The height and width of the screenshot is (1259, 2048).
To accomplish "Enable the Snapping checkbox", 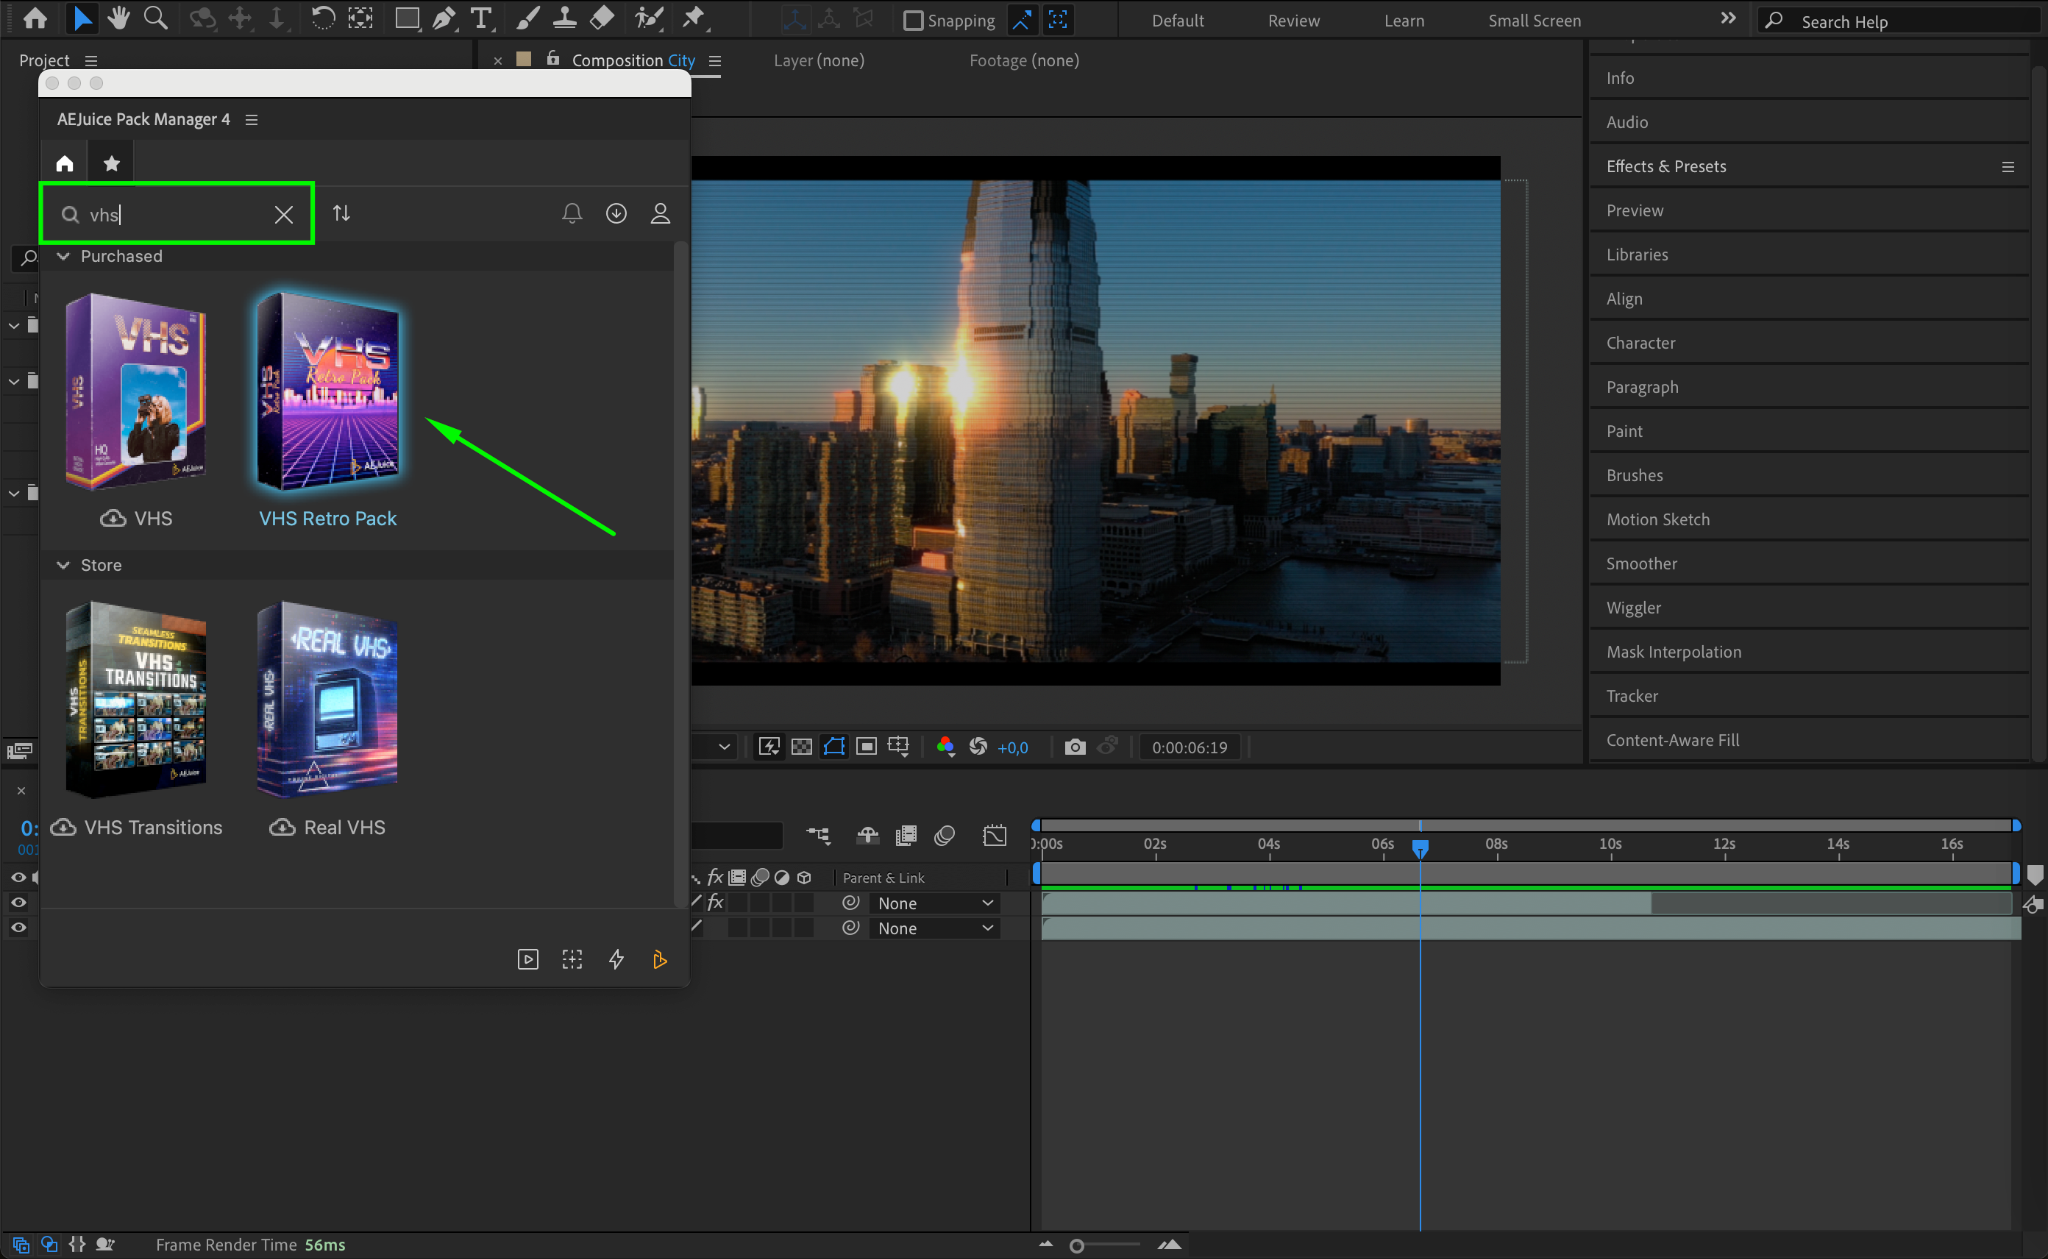I will [913, 21].
